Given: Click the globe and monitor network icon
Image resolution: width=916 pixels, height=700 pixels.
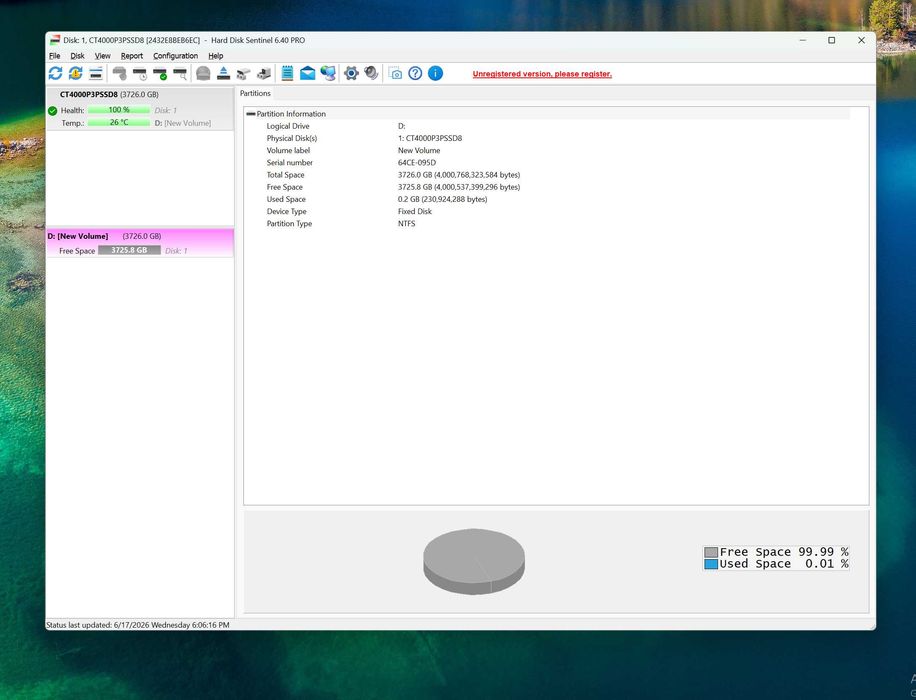Looking at the screenshot, I should point(328,73).
